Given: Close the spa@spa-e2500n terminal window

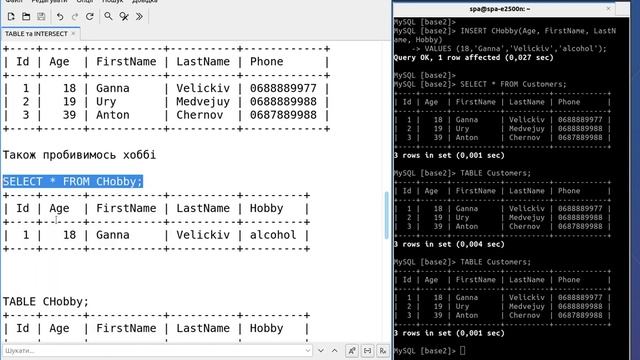Looking at the screenshot, I should point(608,8).
